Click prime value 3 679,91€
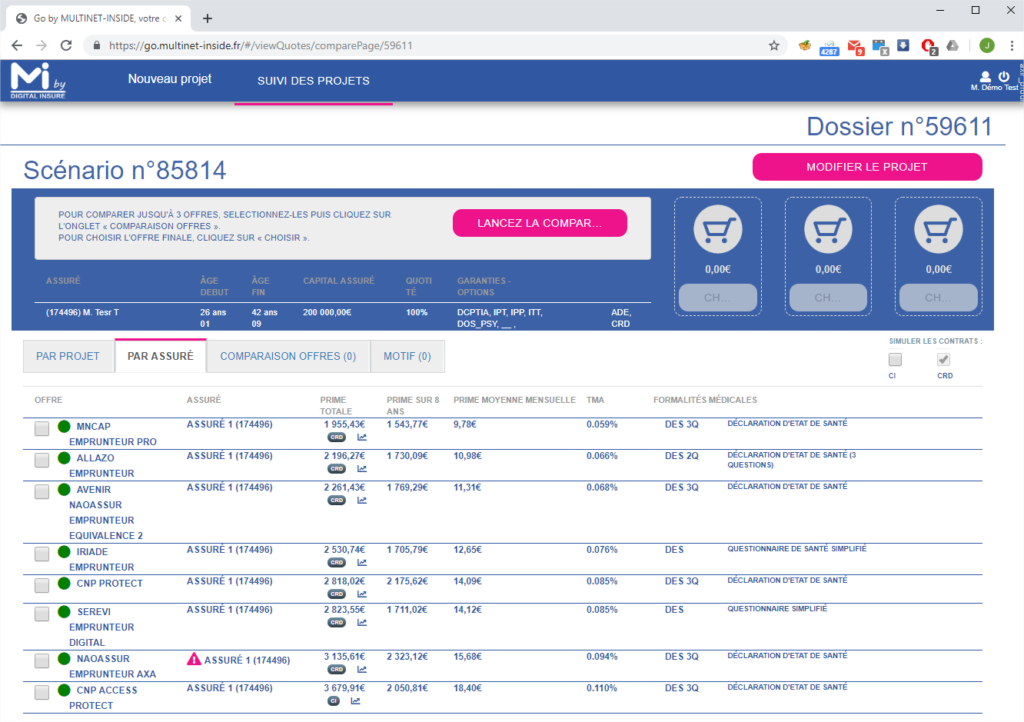 pos(344,688)
